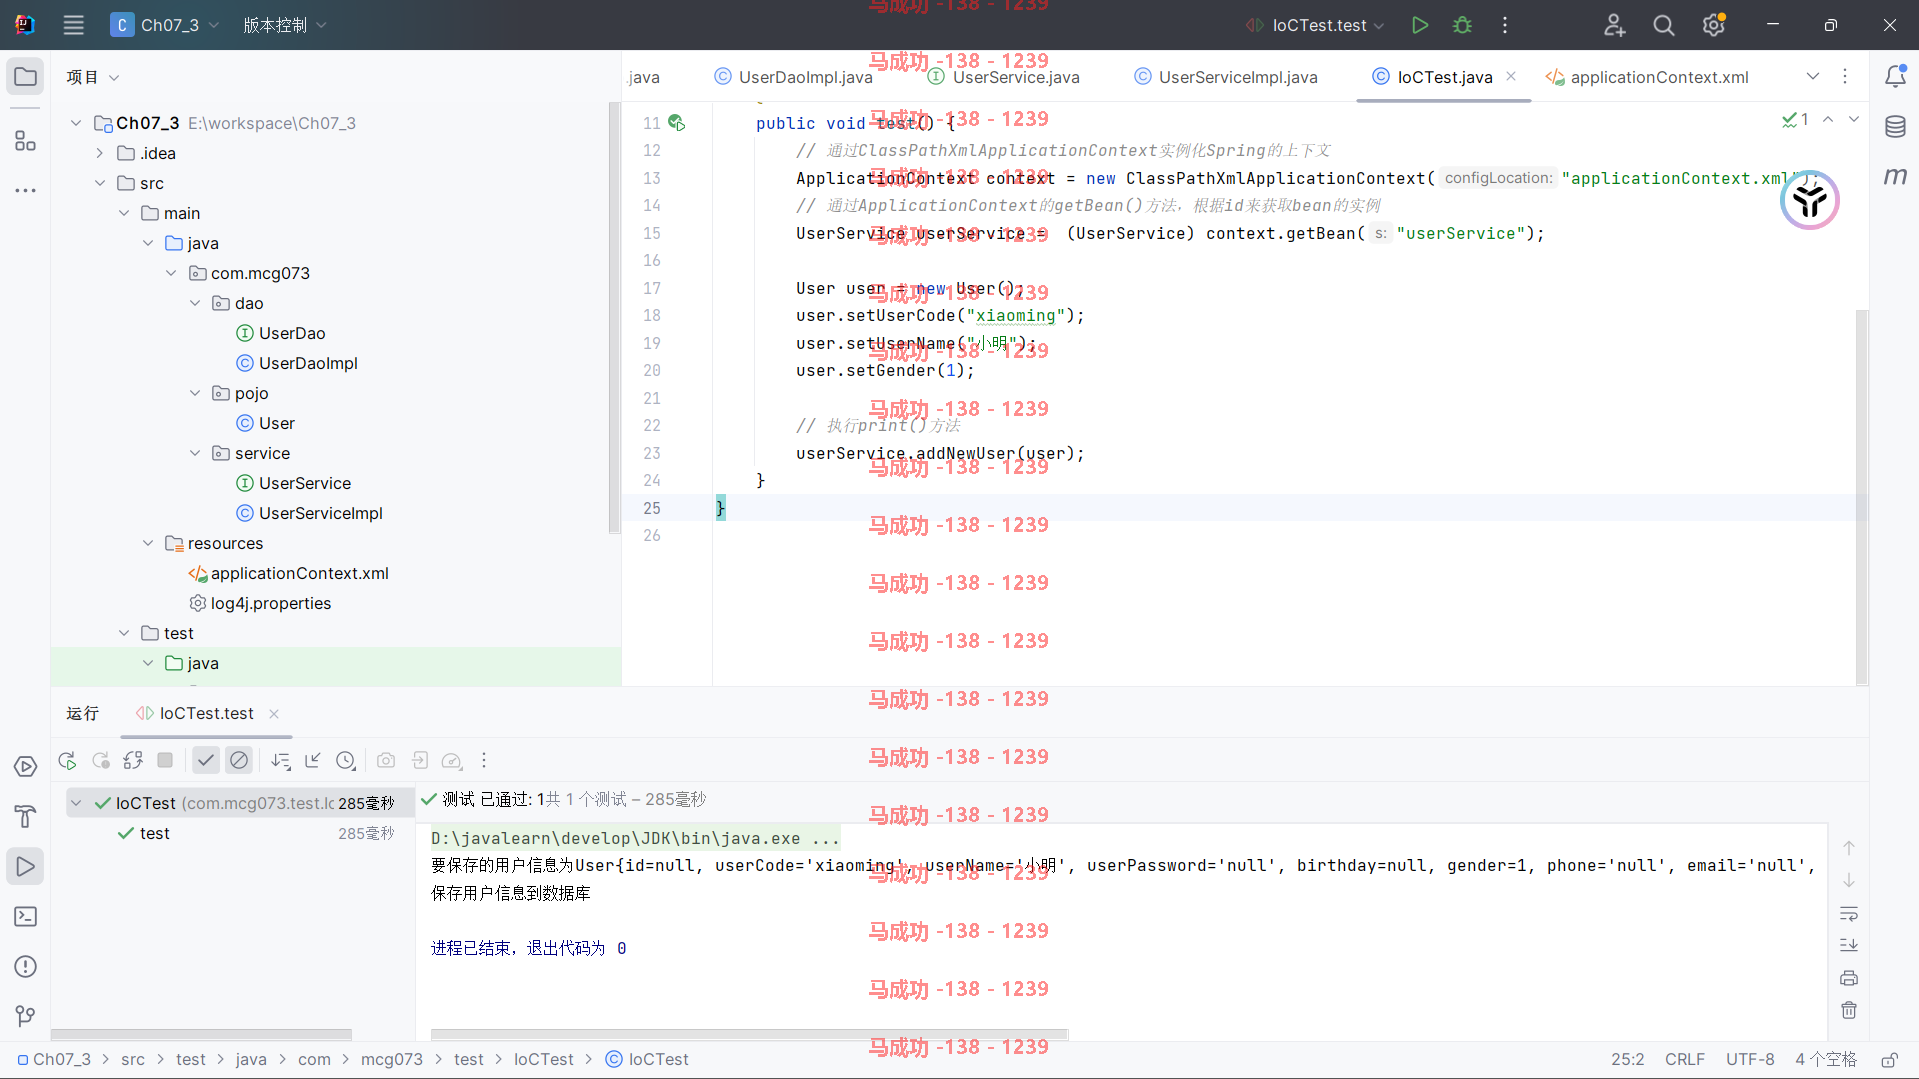1919x1079 pixels.
Task: Open the Run tool window icon
Action: (25, 866)
